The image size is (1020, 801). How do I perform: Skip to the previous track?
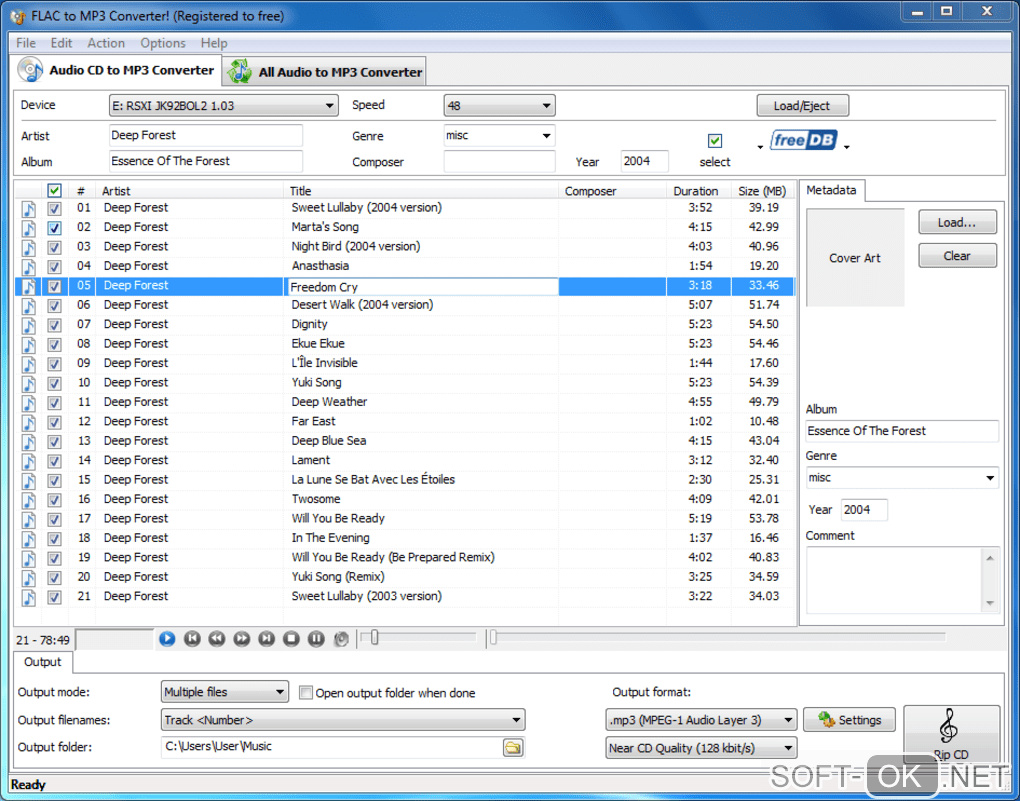(x=192, y=639)
